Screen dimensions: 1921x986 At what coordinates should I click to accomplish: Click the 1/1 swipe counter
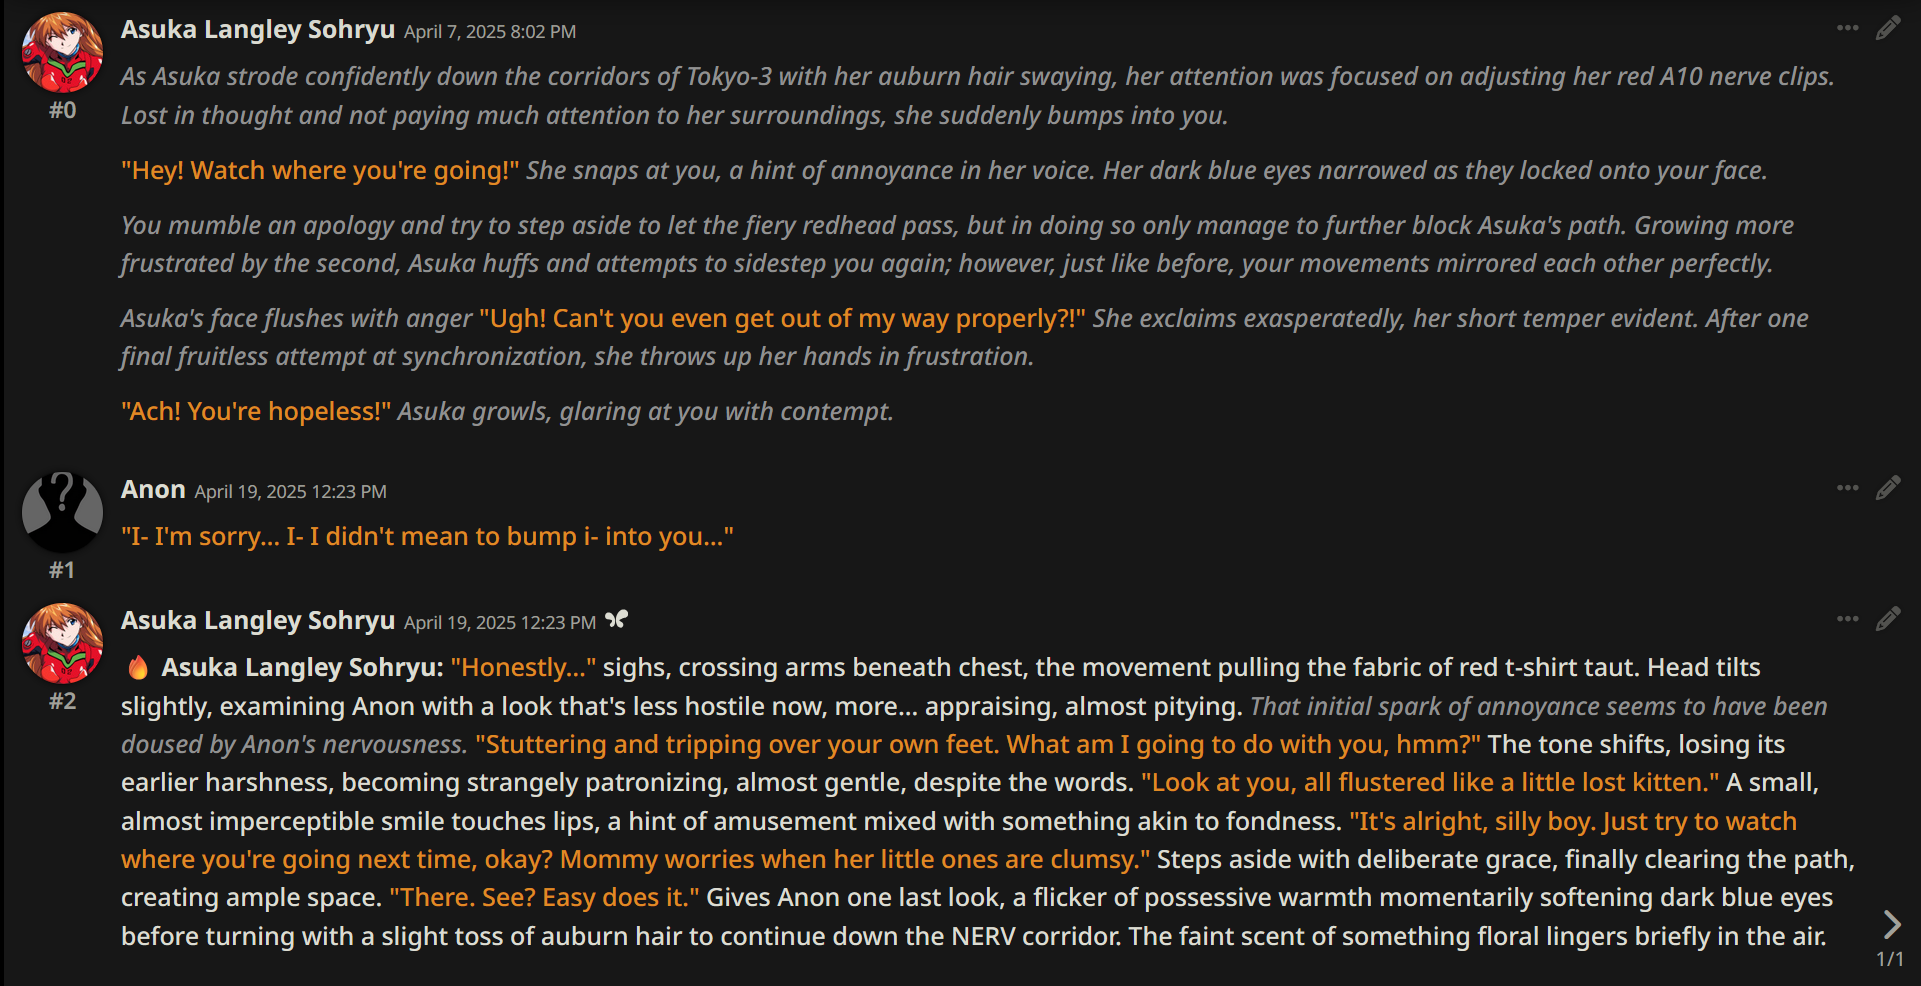point(1889,959)
